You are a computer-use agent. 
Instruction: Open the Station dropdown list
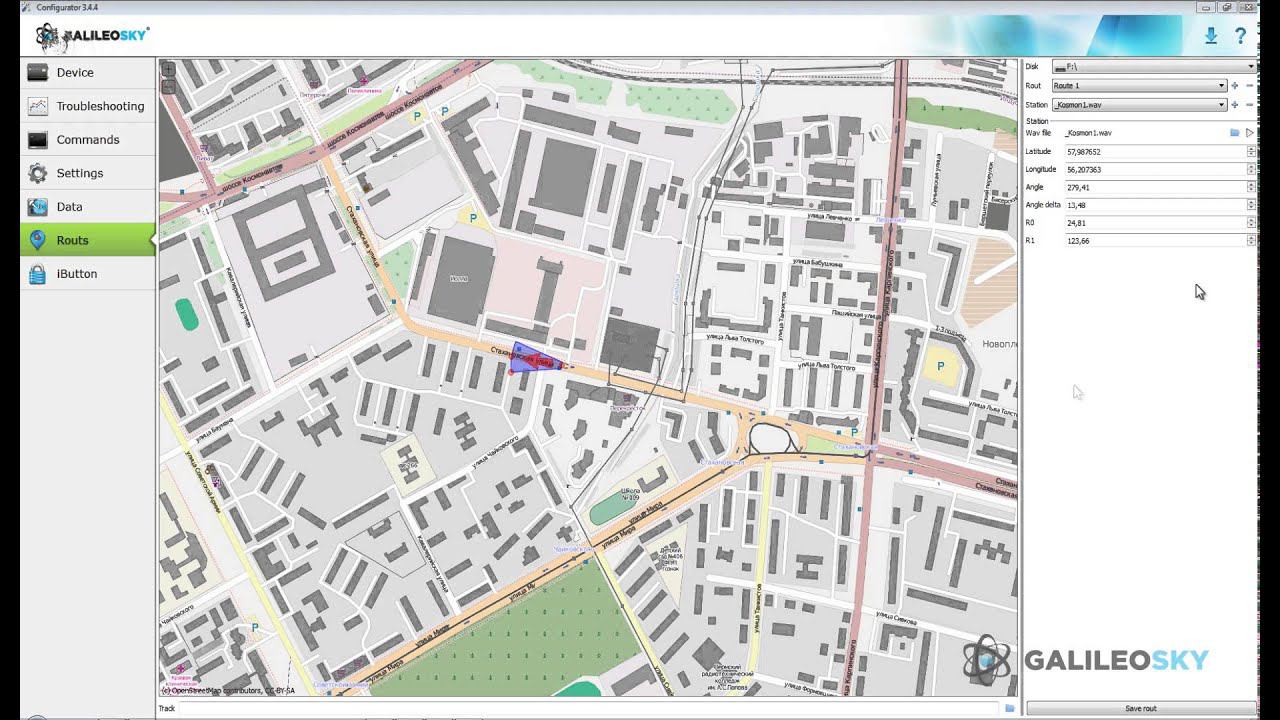click(x=1139, y=105)
